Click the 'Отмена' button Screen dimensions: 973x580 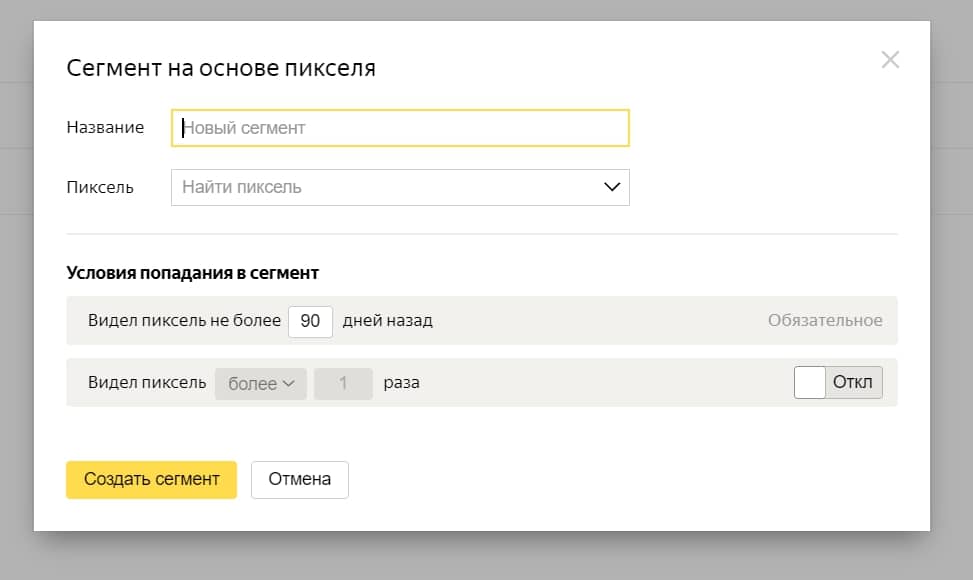[x=299, y=479]
